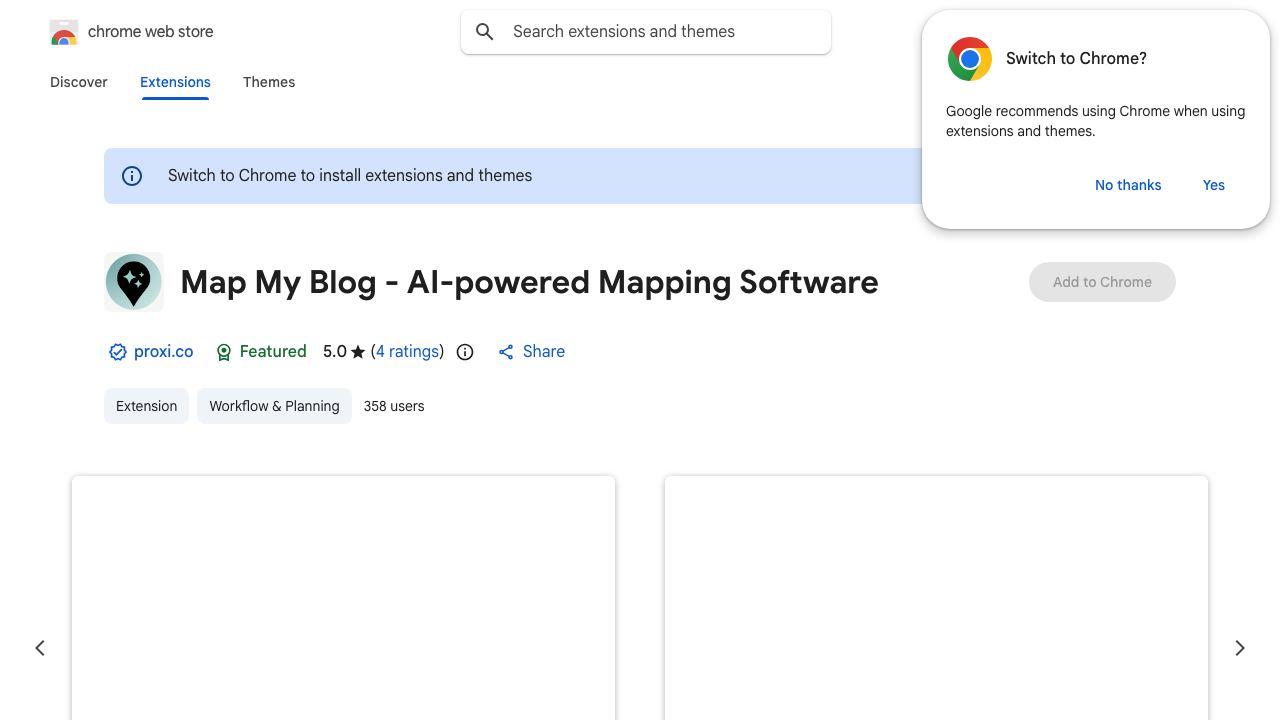Viewport: 1280px width, 720px height.
Task: Click the info icon in the blue banner
Action: [132, 176]
